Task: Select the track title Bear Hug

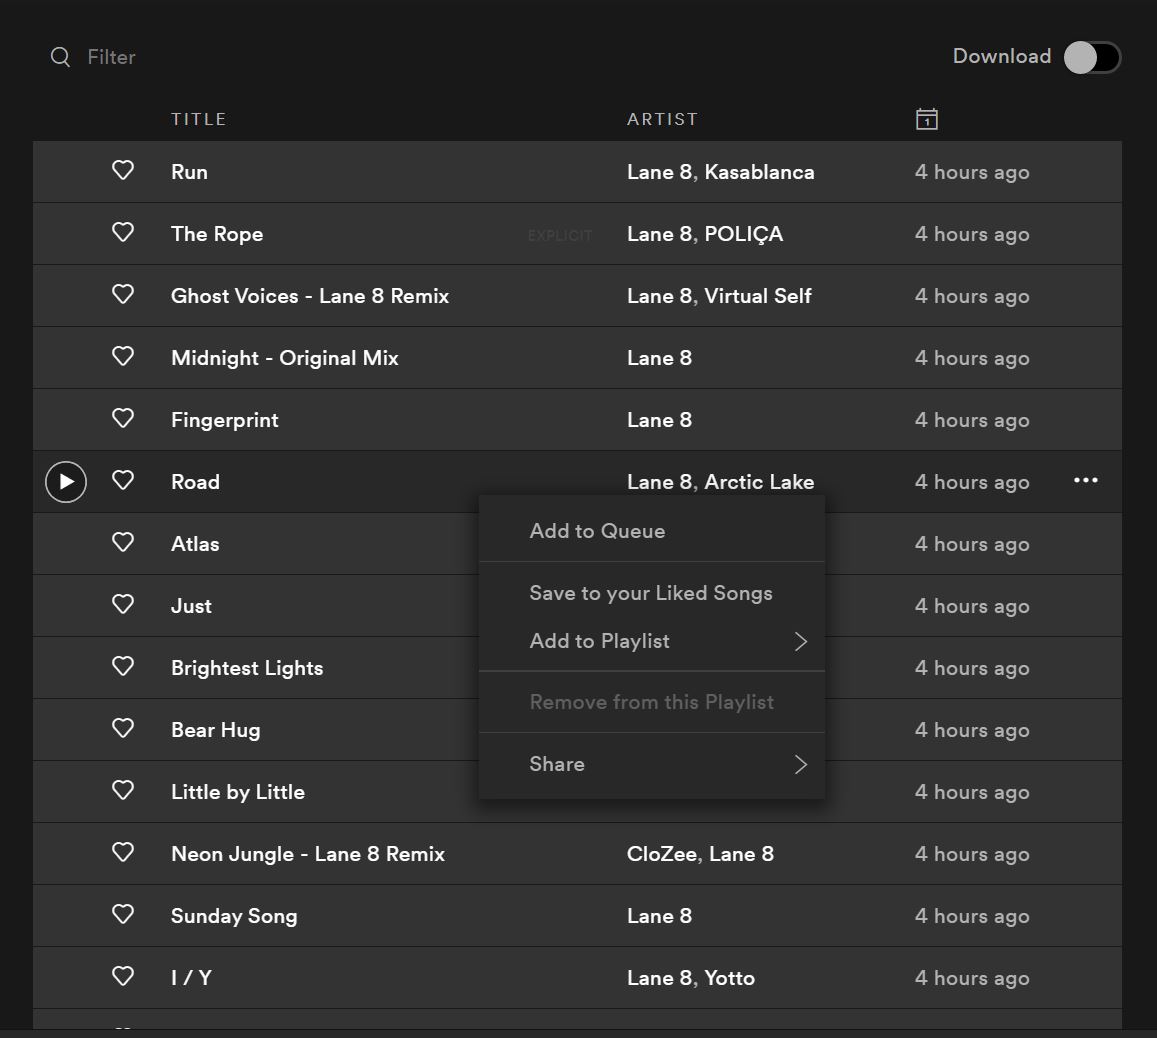Action: click(x=215, y=730)
